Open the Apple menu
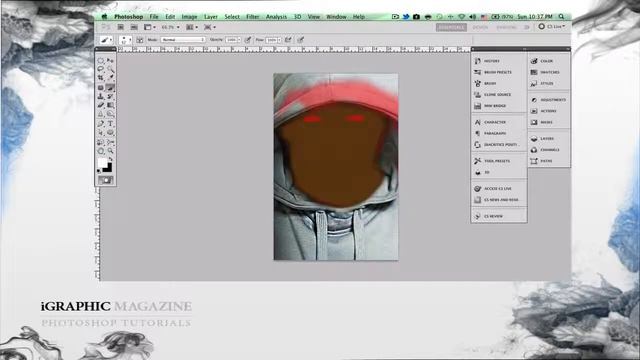 pos(104,17)
